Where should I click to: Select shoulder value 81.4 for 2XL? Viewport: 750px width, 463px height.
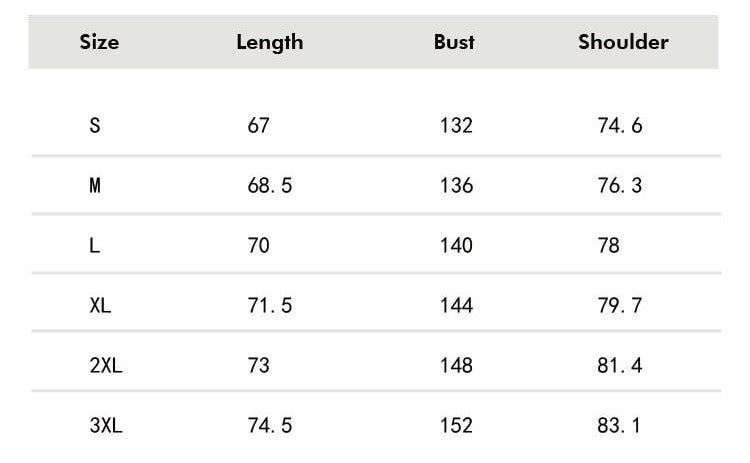[x=620, y=366]
